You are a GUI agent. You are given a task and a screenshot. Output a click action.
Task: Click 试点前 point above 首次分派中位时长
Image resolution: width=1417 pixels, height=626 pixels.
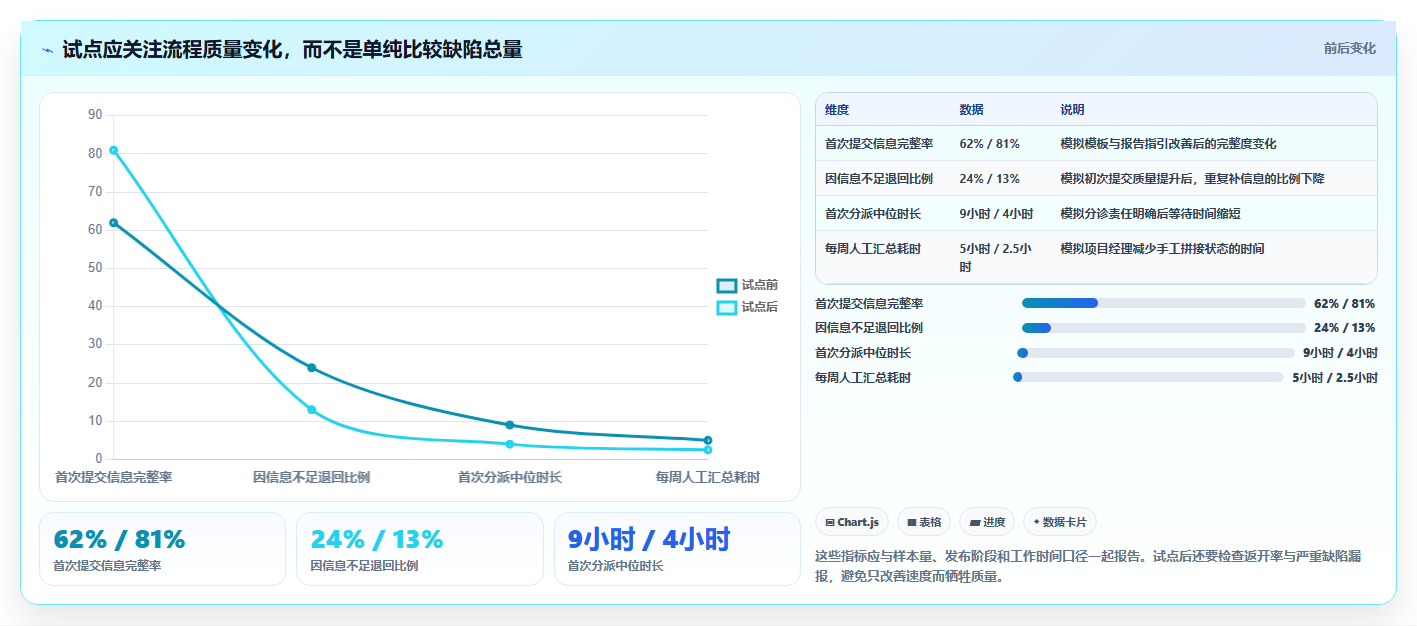point(510,425)
